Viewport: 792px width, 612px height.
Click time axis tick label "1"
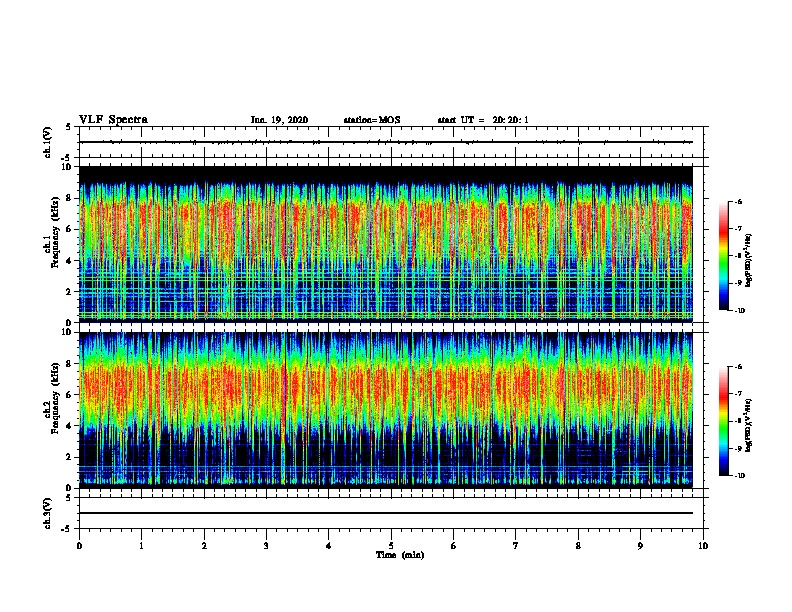tap(141, 546)
